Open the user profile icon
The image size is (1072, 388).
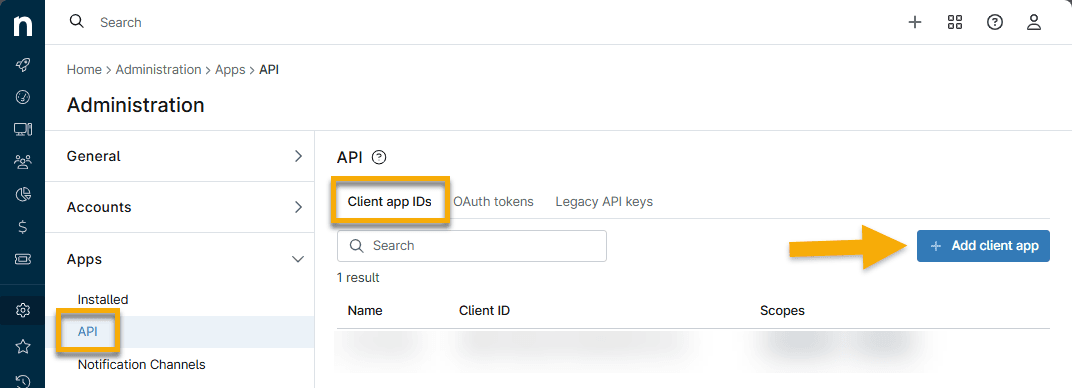tap(1034, 23)
